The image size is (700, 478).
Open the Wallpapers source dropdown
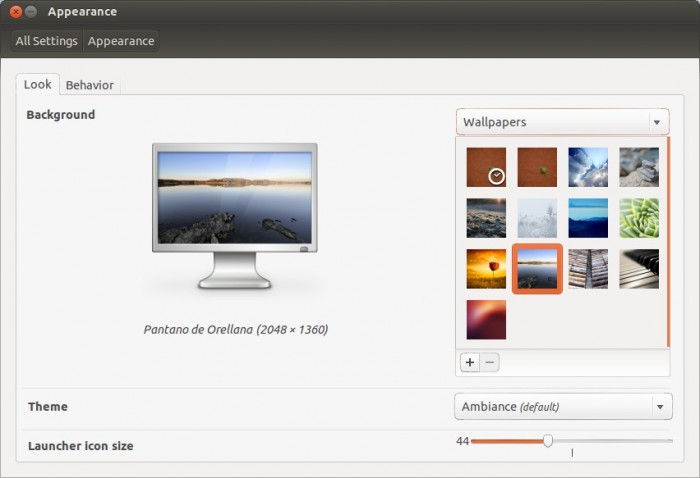[x=562, y=122]
